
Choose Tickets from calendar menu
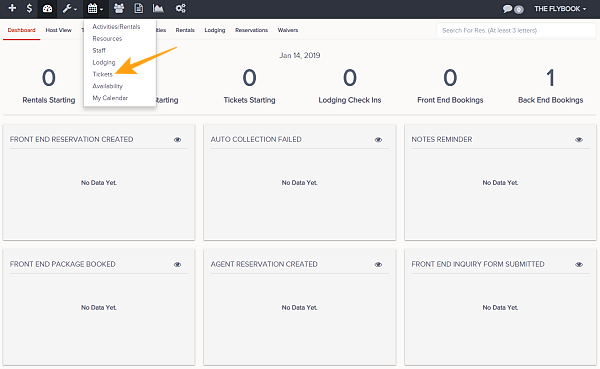(x=103, y=74)
